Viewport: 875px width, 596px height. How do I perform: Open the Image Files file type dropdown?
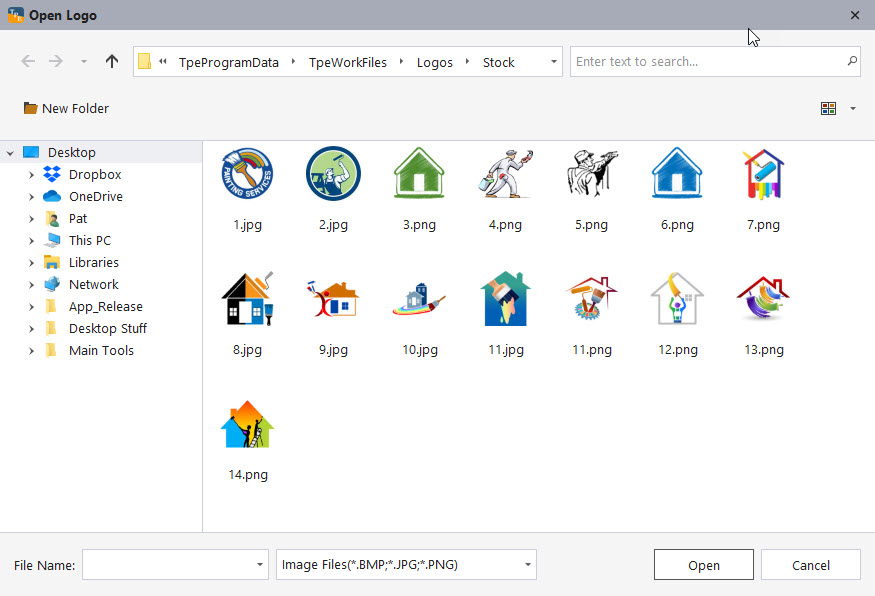(x=526, y=564)
